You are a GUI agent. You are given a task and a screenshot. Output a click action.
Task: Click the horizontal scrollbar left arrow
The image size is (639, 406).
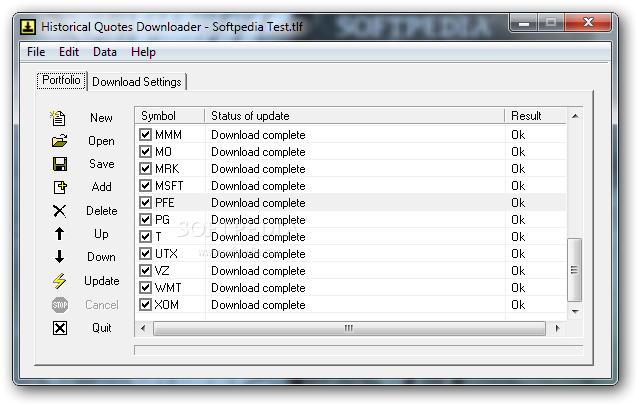[143, 328]
